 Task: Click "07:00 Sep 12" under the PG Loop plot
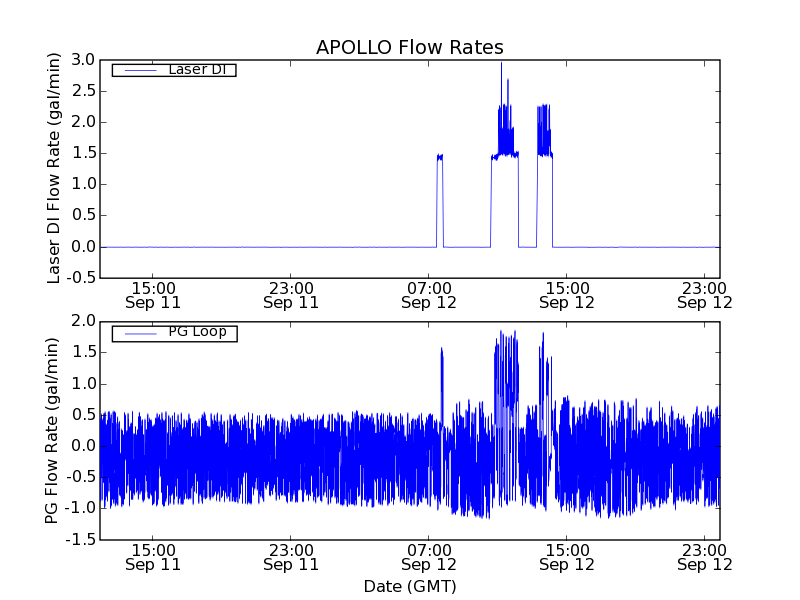point(429,557)
